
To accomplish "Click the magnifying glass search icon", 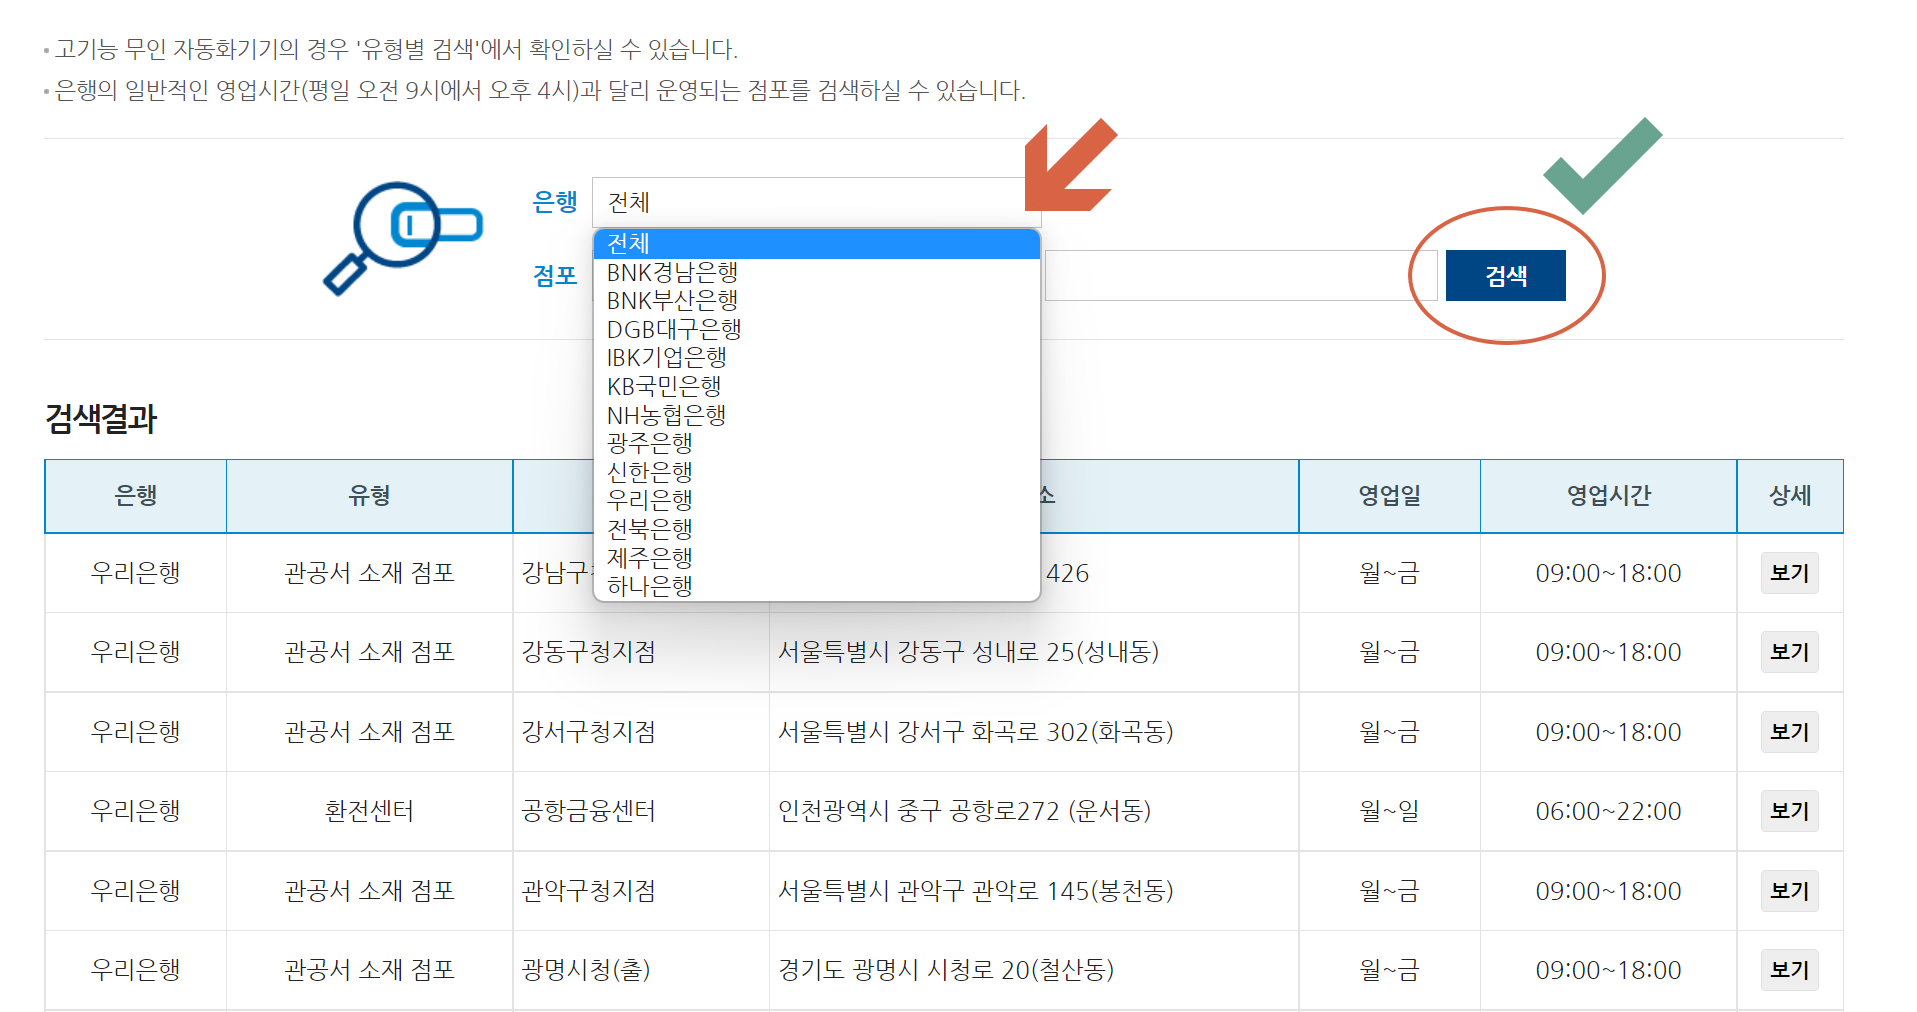I will coord(403,238).
